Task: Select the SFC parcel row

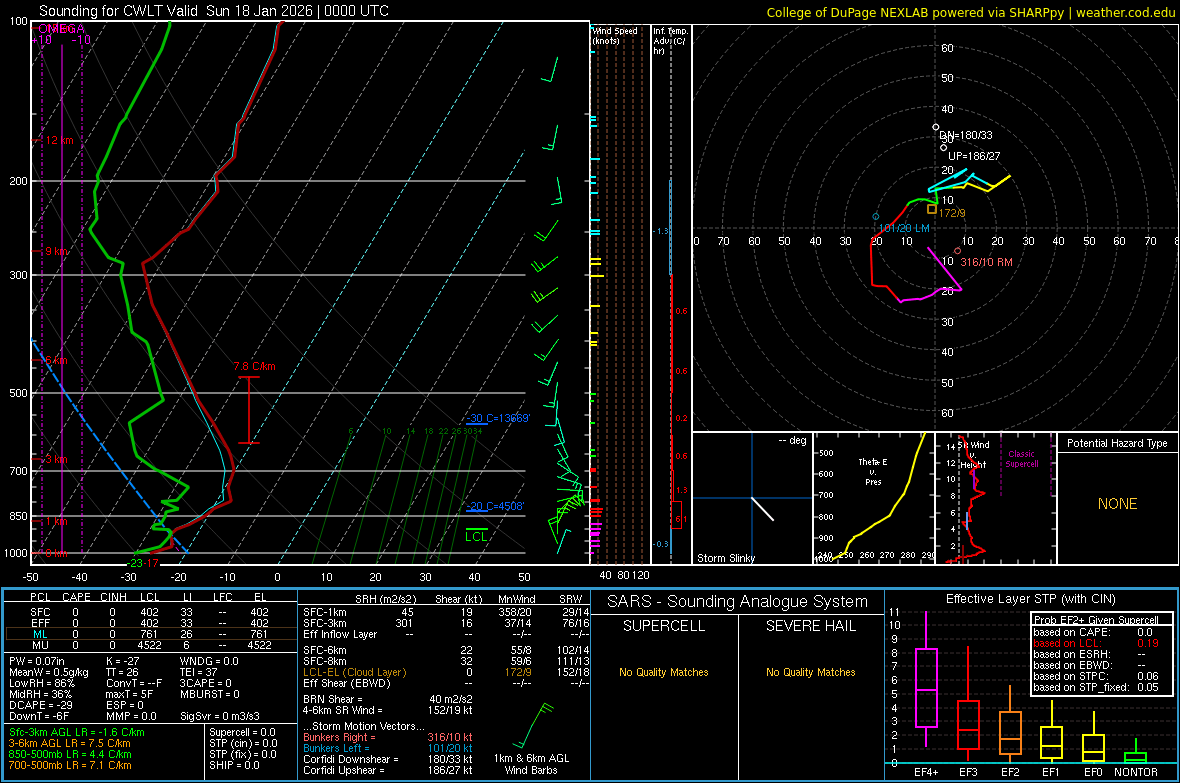Action: pyautogui.click(x=151, y=612)
